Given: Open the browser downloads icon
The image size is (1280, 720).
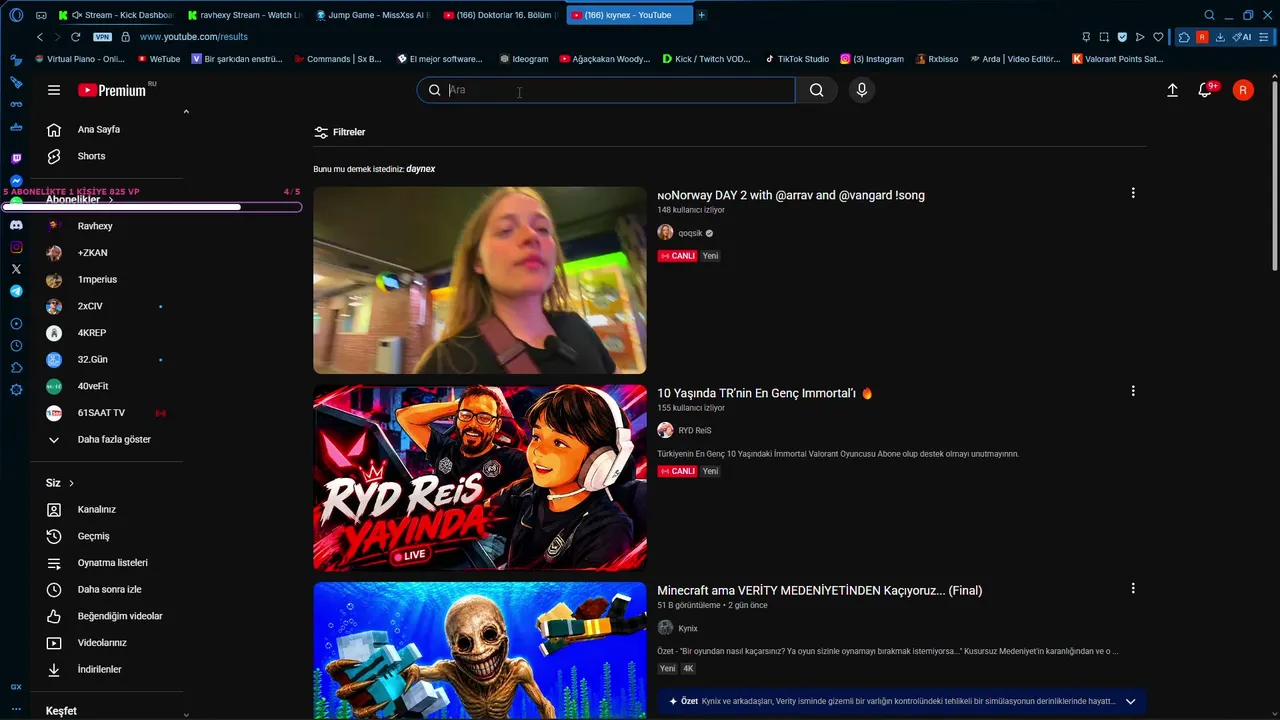Looking at the screenshot, I should 1220,37.
